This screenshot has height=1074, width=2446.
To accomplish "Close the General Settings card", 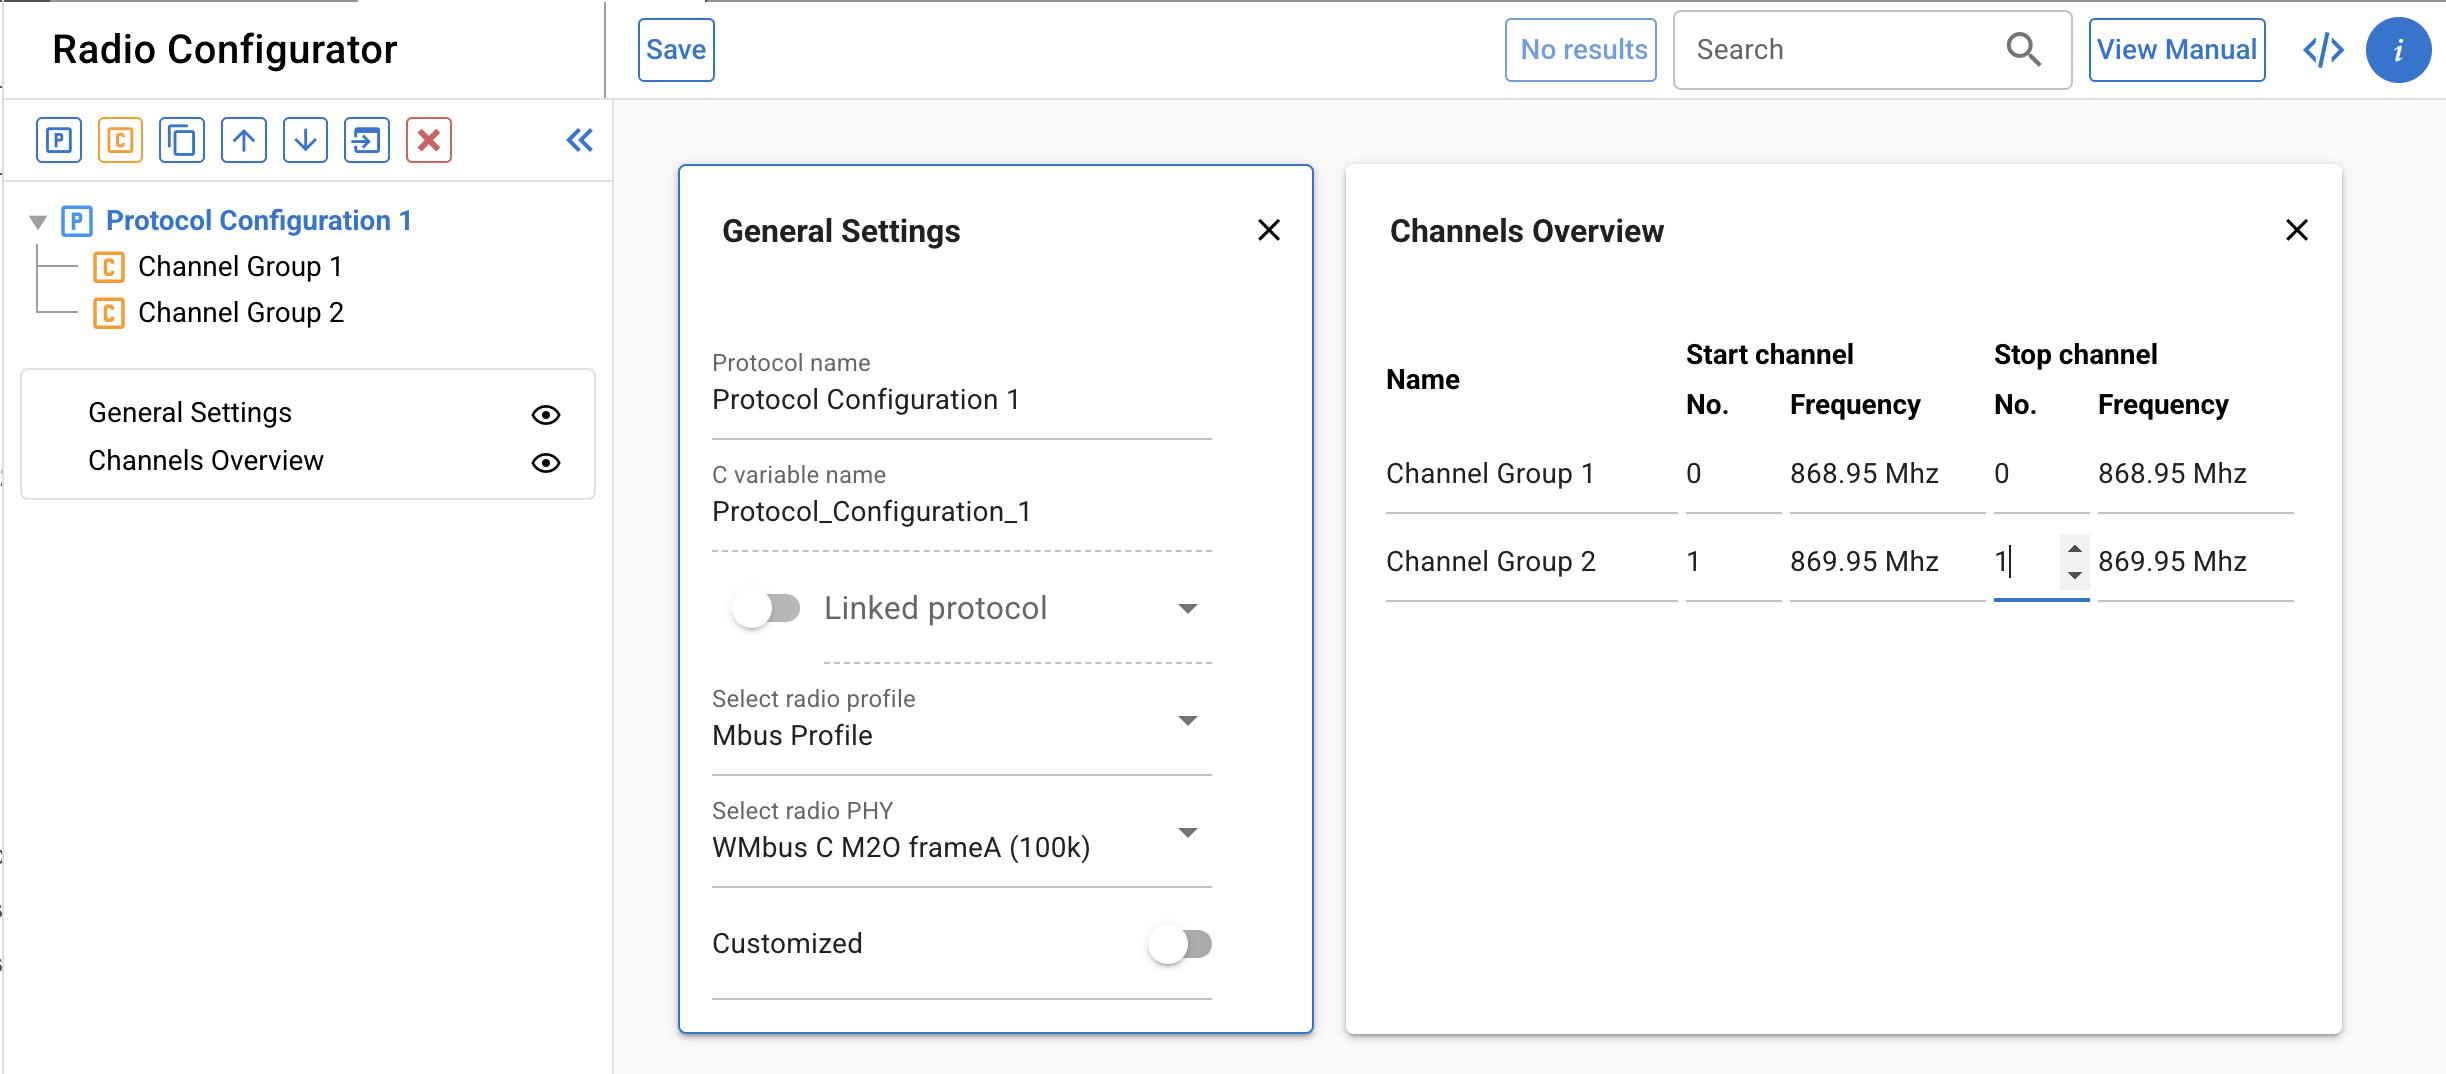I will pyautogui.click(x=1269, y=231).
